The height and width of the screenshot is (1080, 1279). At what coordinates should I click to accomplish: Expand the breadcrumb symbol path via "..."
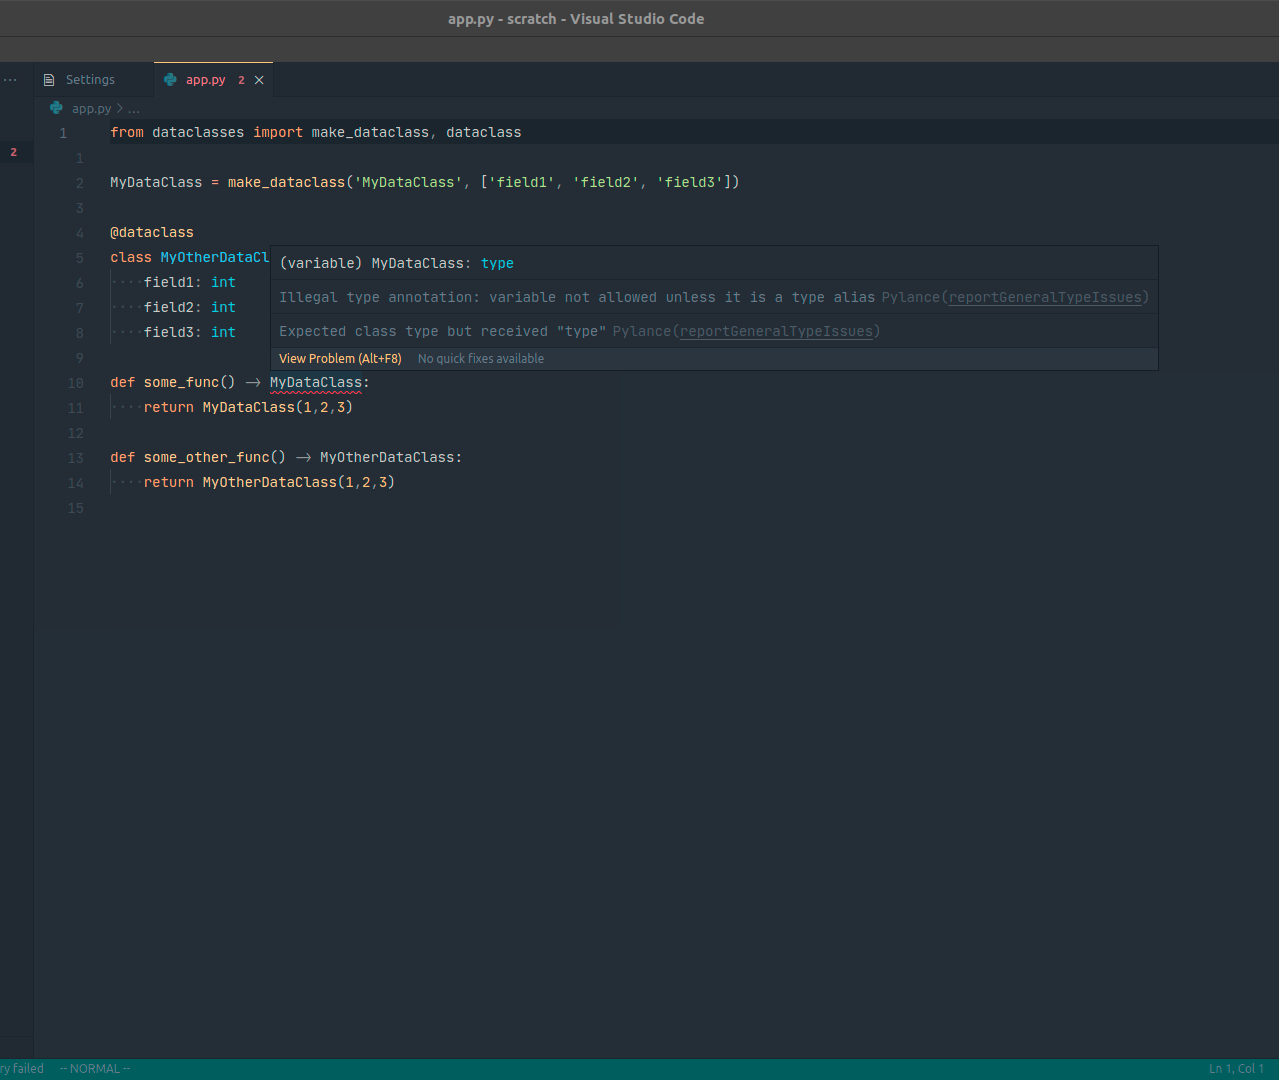pyautogui.click(x=133, y=108)
